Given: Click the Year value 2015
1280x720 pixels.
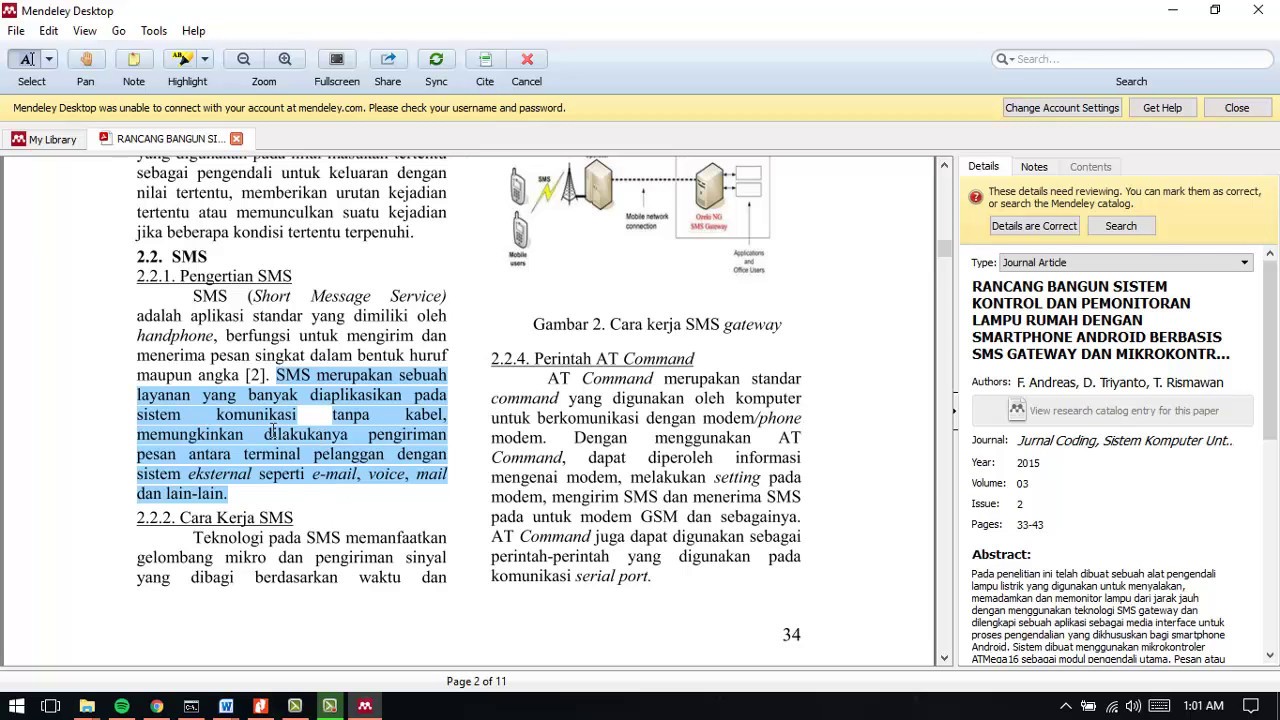Looking at the screenshot, I should click(1028, 464).
